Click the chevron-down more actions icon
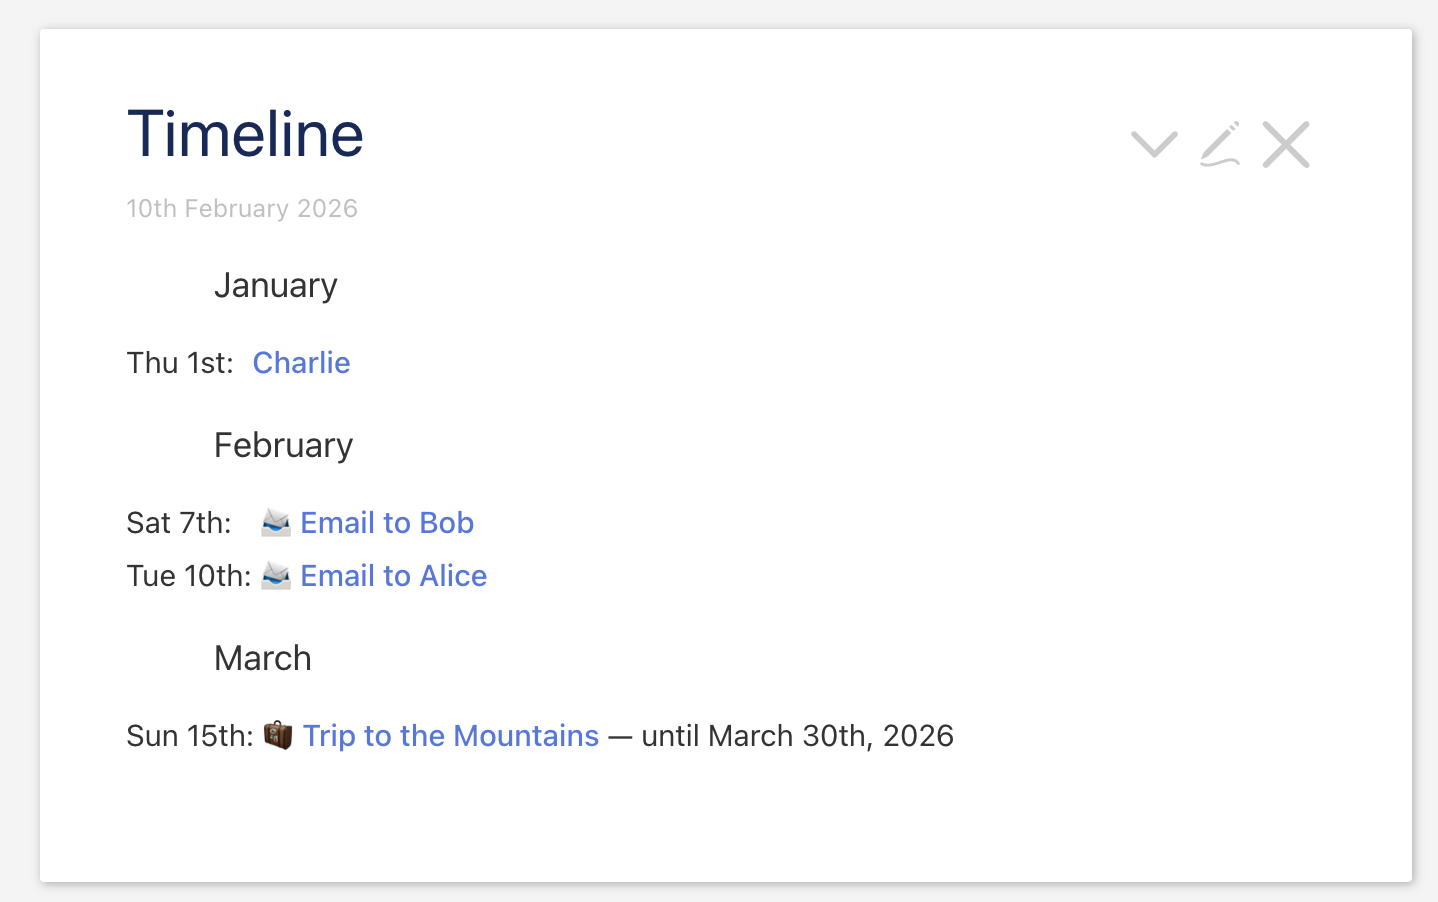This screenshot has height=902, width=1438. [1154, 145]
